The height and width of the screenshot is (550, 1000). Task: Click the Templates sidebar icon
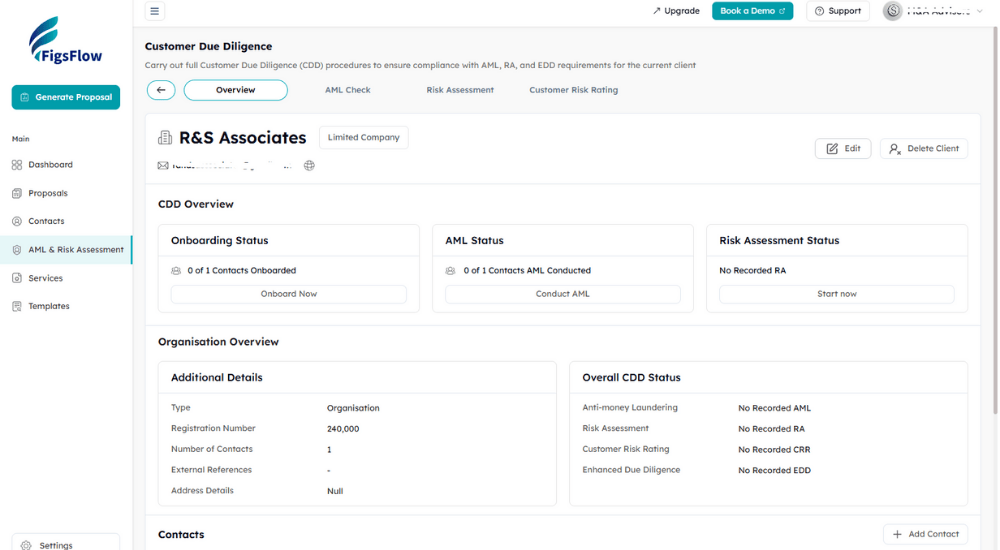(17, 306)
